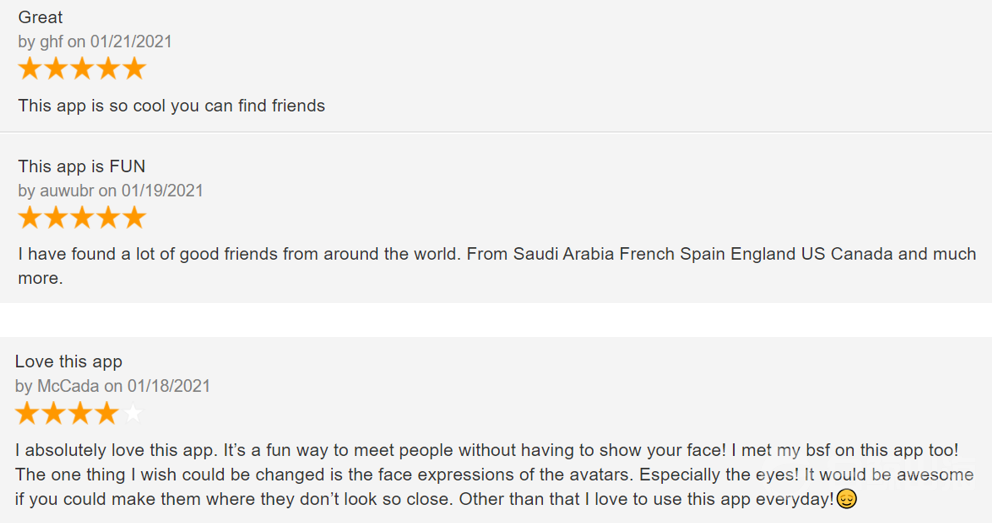The height and width of the screenshot is (523, 992).
Task: Open the "Love this app" review title
Action: coord(68,361)
